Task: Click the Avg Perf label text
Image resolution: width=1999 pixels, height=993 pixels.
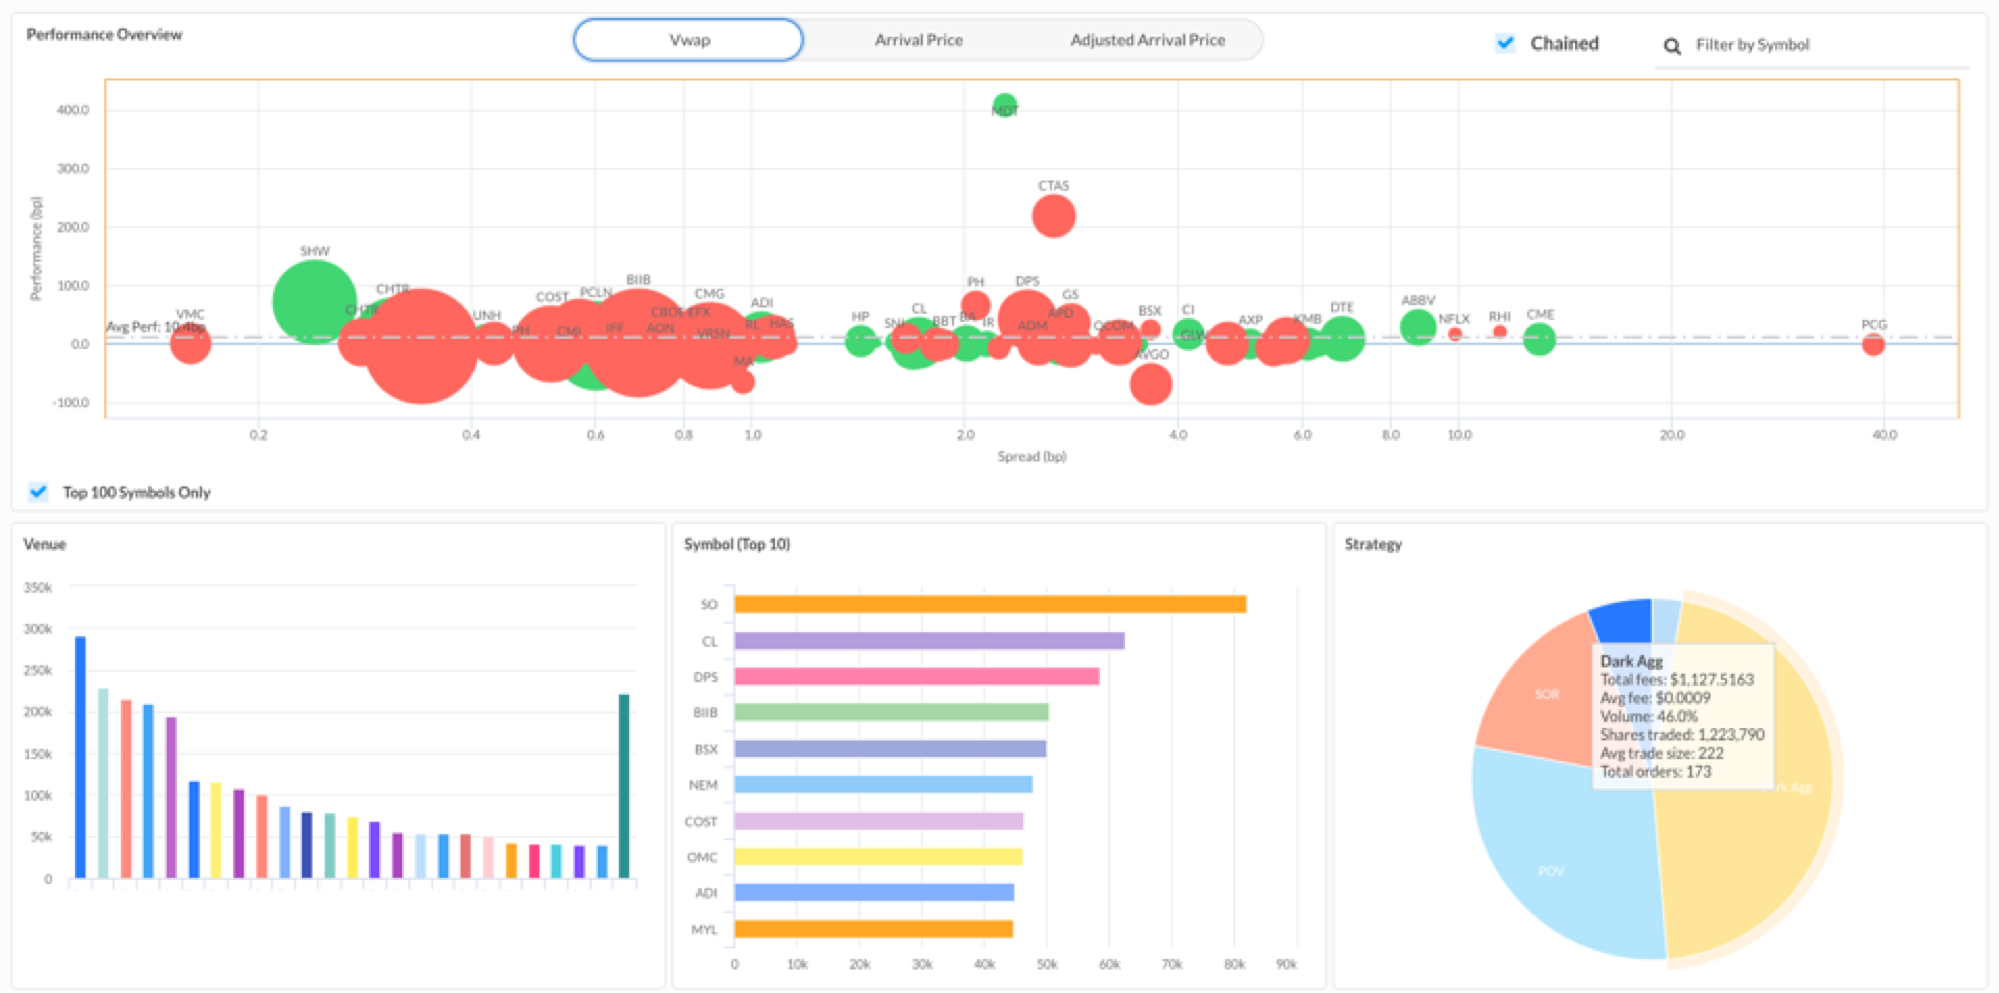Action: pyautogui.click(x=155, y=327)
